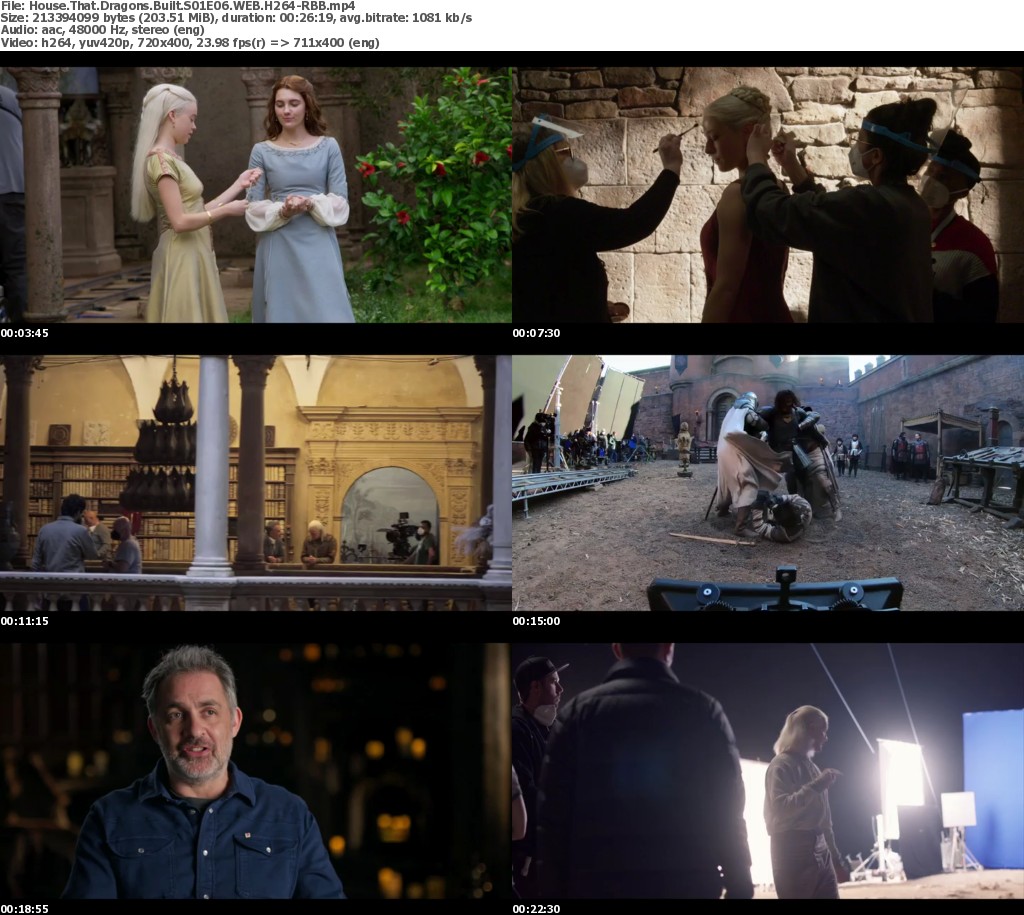The image size is (1024, 915).
Task: Select the interview man in blue shirt thumbnail
Action: (x=256, y=770)
